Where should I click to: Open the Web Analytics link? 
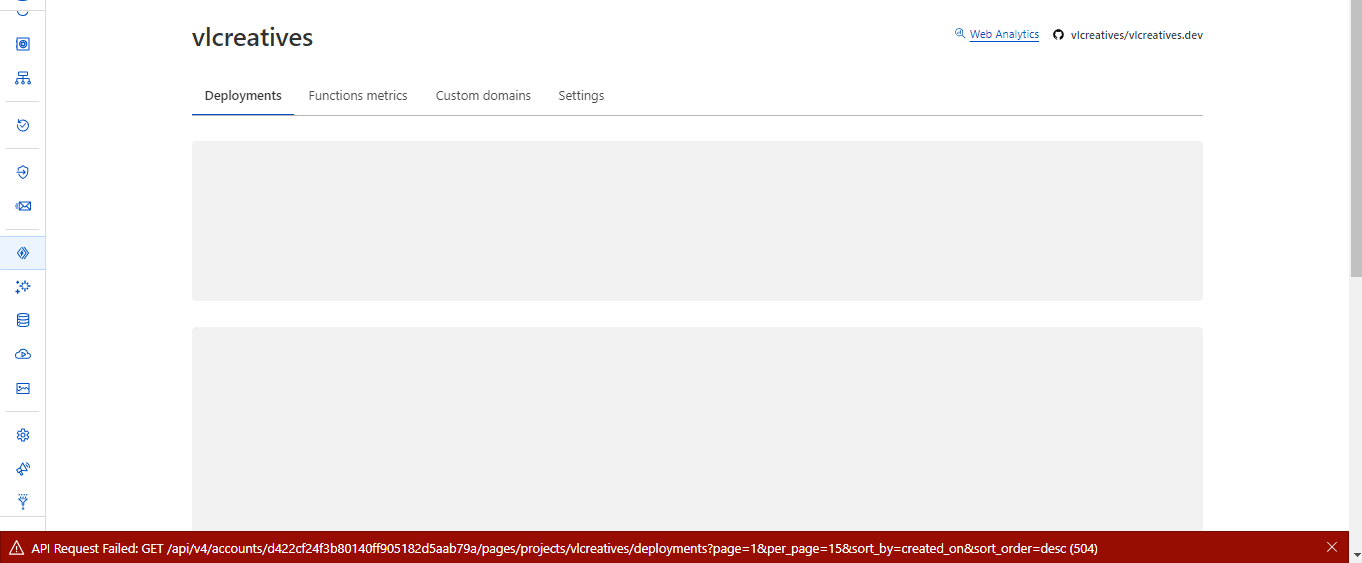(1004, 34)
